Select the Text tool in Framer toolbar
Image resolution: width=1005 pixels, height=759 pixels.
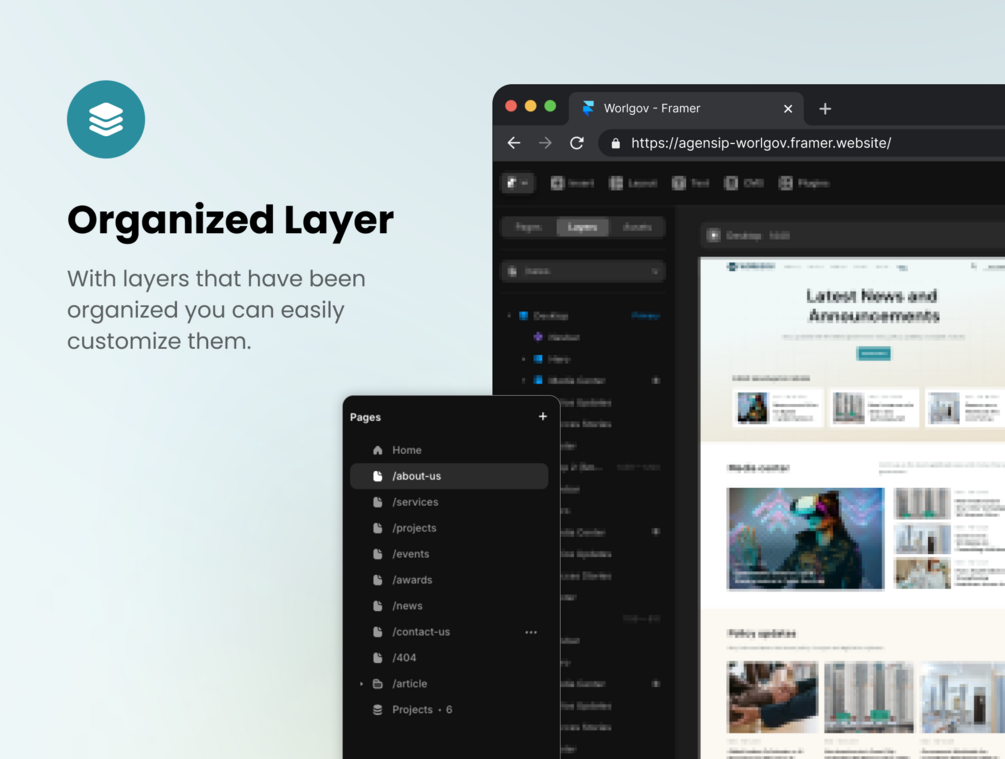pyautogui.click(x=690, y=183)
